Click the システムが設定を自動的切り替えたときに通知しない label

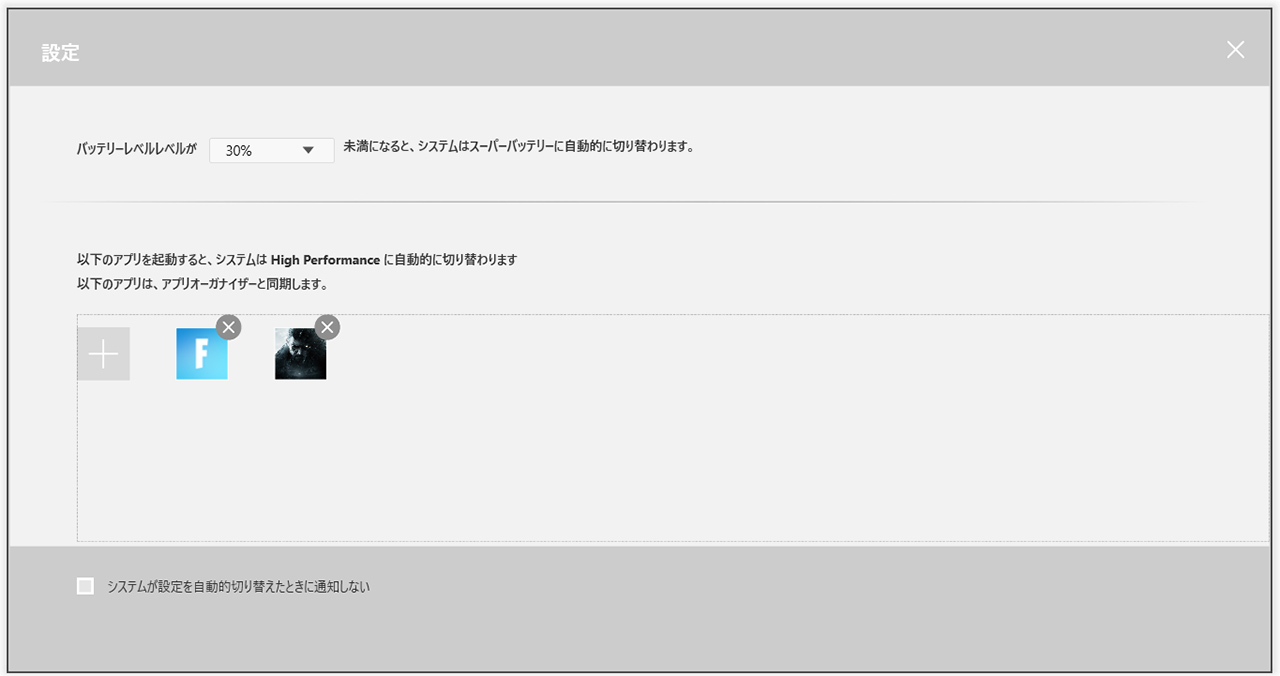click(238, 587)
